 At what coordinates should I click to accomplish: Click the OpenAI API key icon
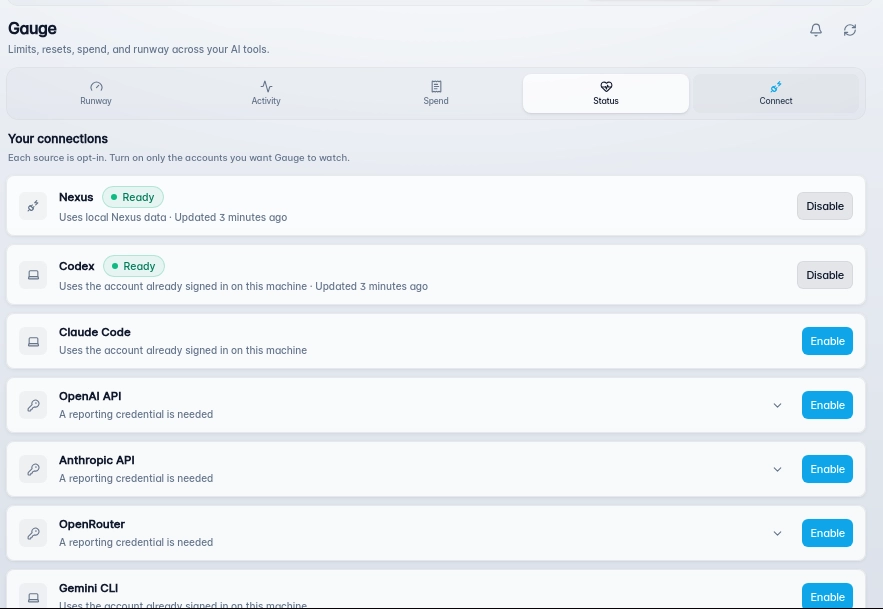tap(33, 405)
